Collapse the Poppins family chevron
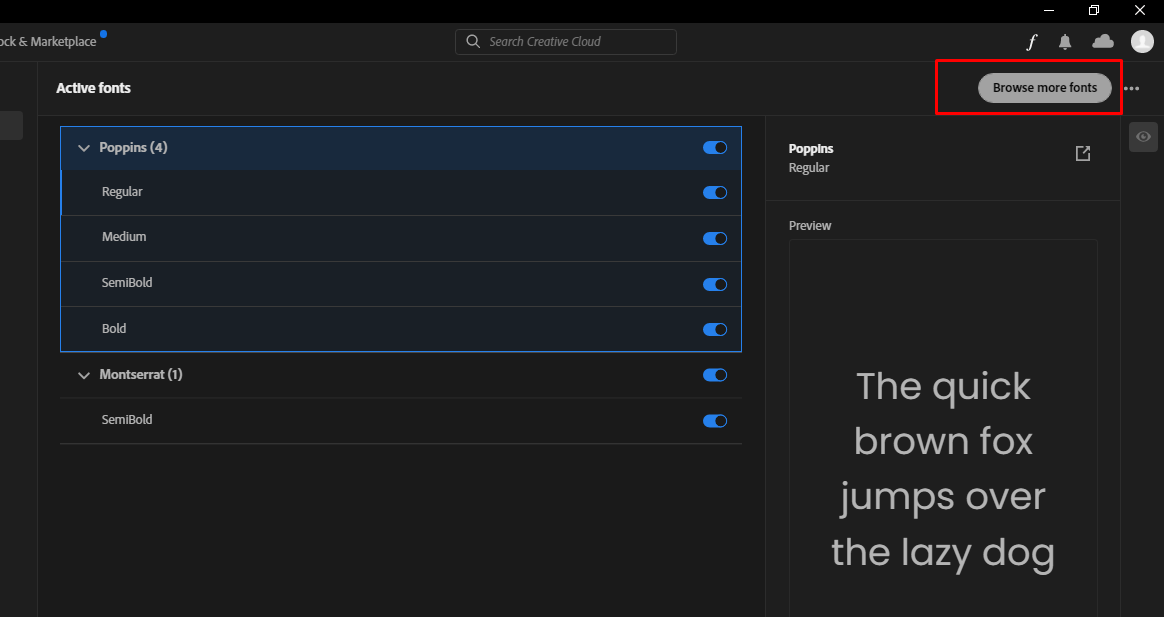The image size is (1164, 617). [84, 148]
